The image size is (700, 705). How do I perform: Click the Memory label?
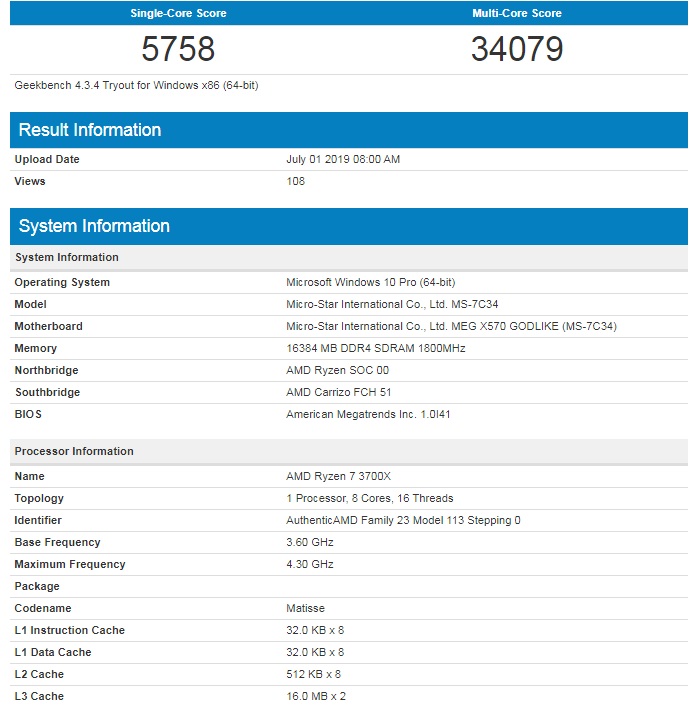36,348
